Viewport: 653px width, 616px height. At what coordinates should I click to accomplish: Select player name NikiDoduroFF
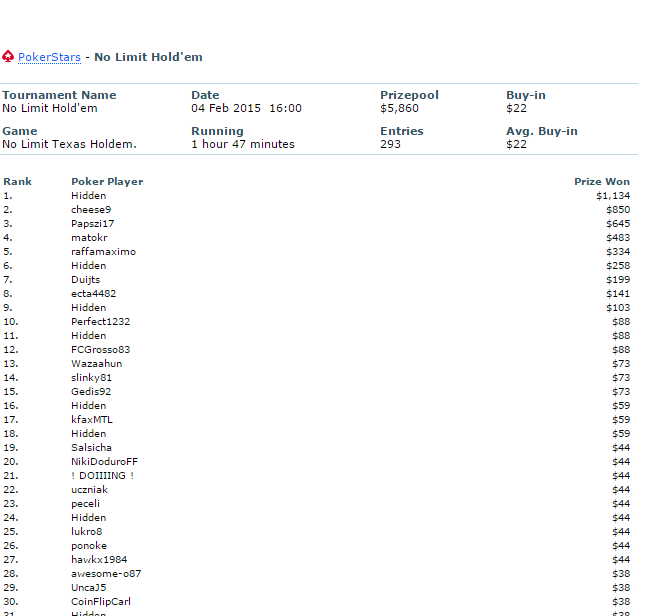[x=104, y=461]
